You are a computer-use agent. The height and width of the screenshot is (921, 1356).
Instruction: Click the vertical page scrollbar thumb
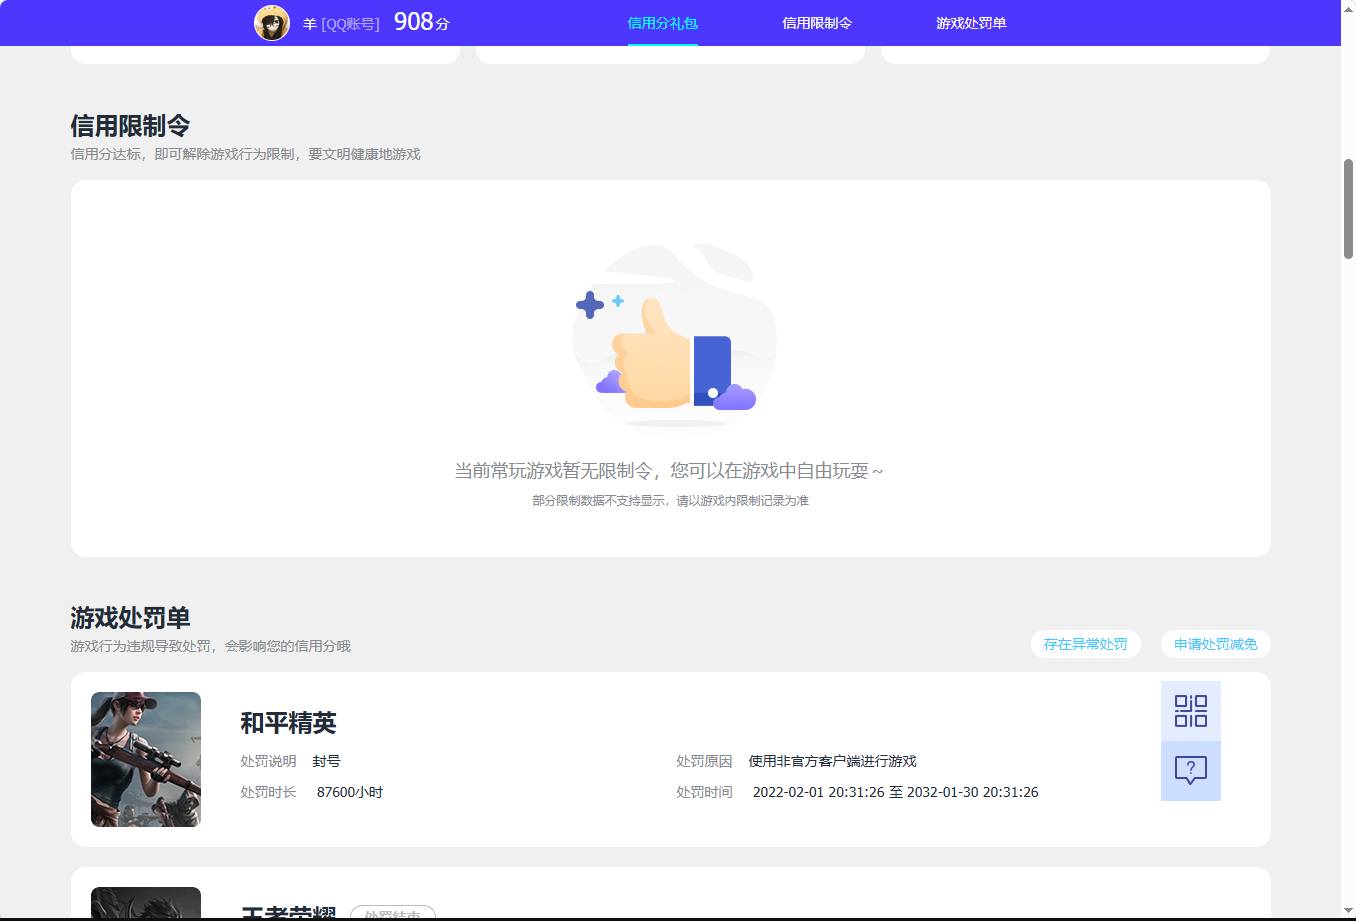coord(1348,209)
